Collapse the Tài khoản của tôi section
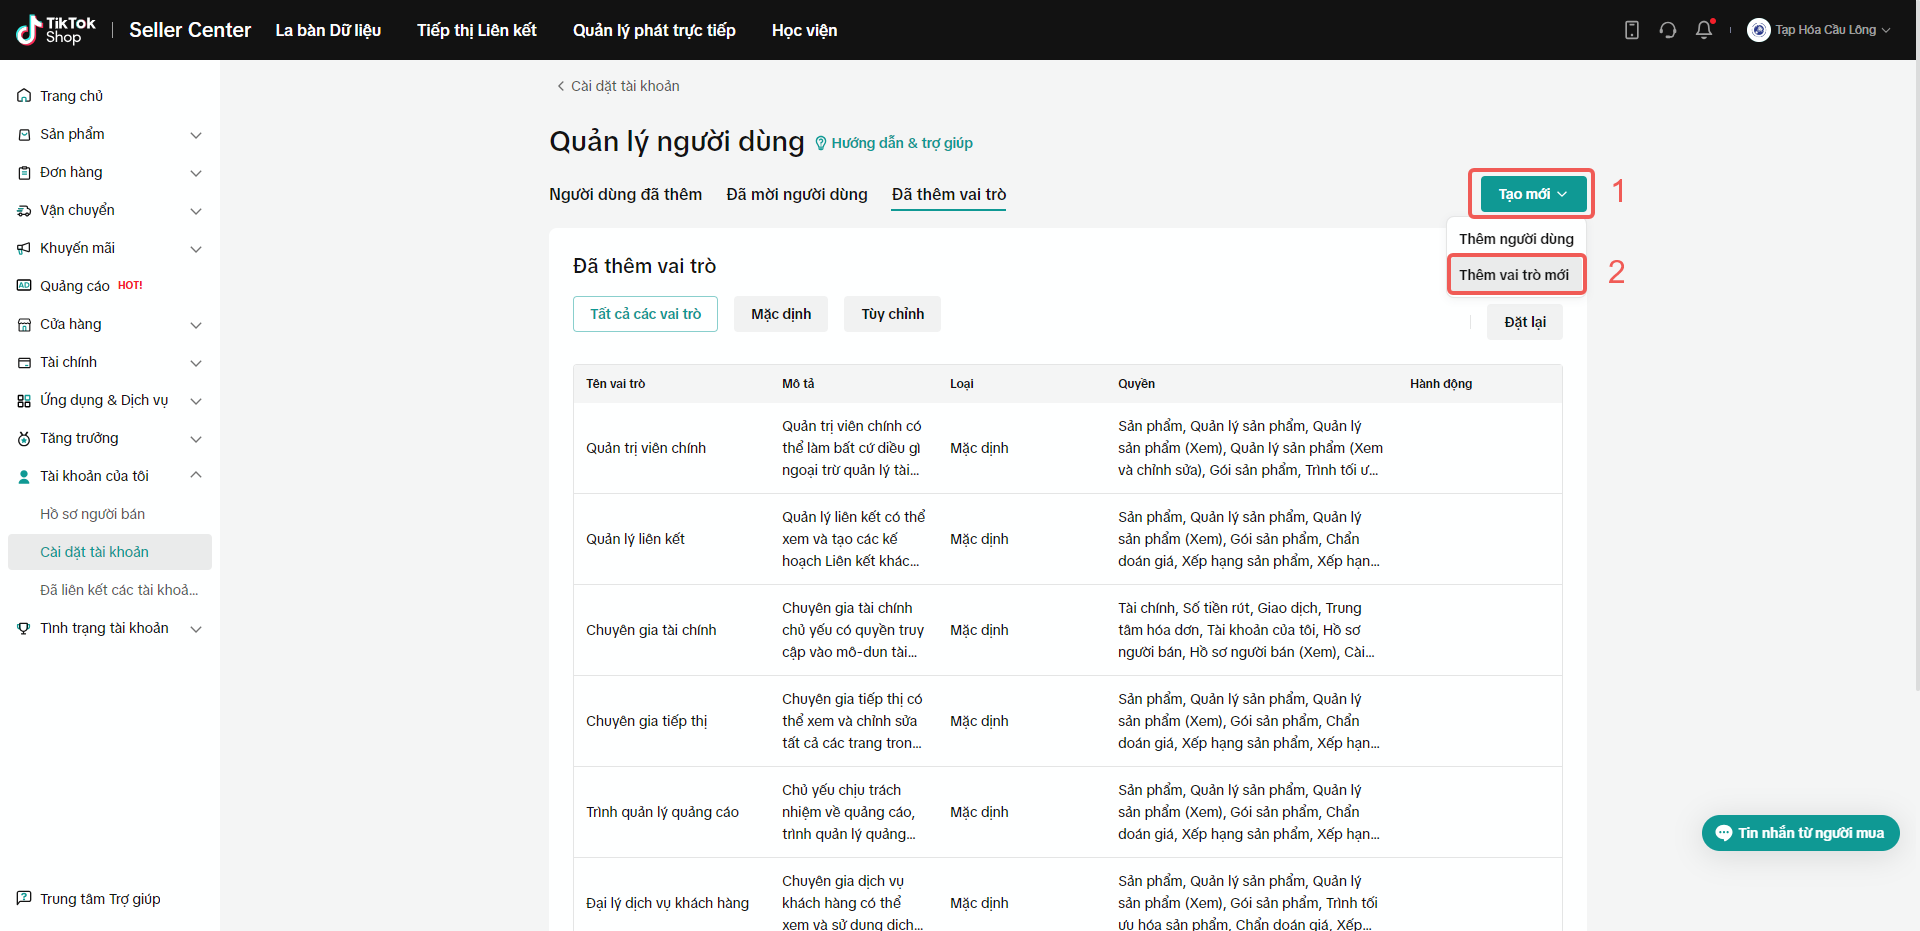 pos(196,476)
